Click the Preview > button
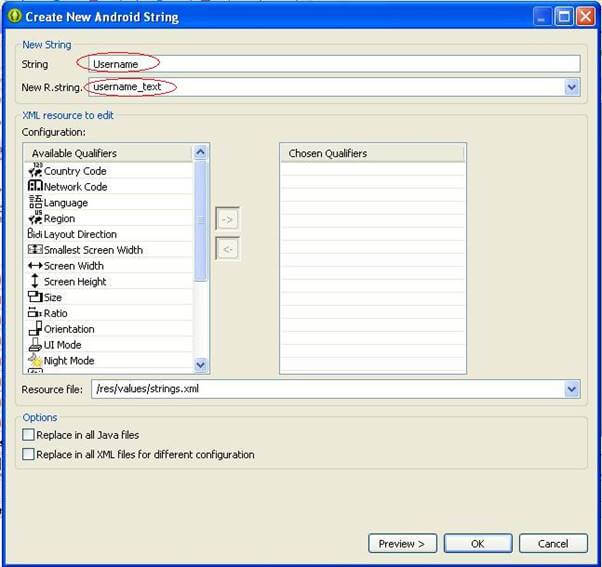Screen dimensions: 602x567 [x=402, y=543]
